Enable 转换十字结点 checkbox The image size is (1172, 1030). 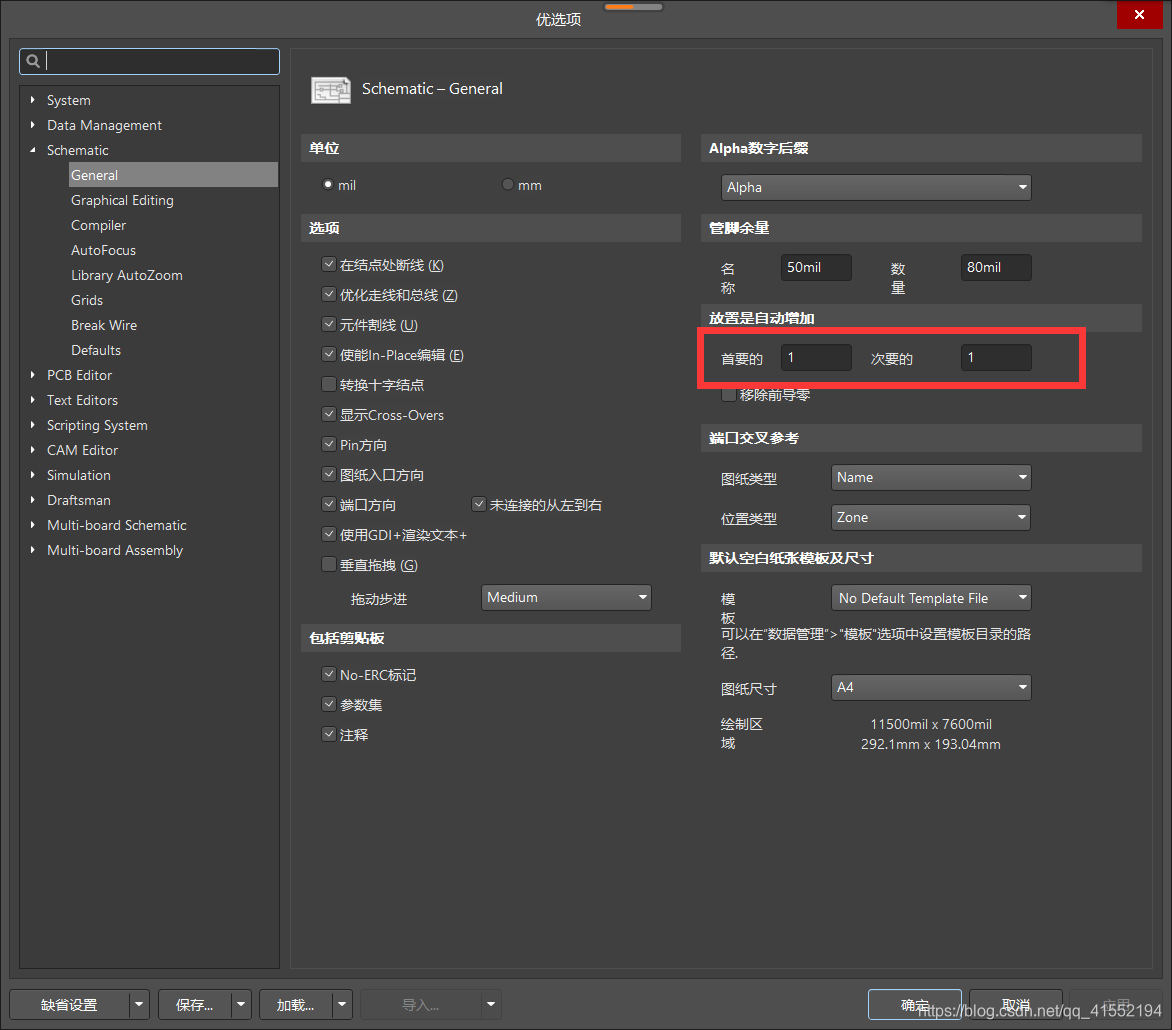pos(328,384)
